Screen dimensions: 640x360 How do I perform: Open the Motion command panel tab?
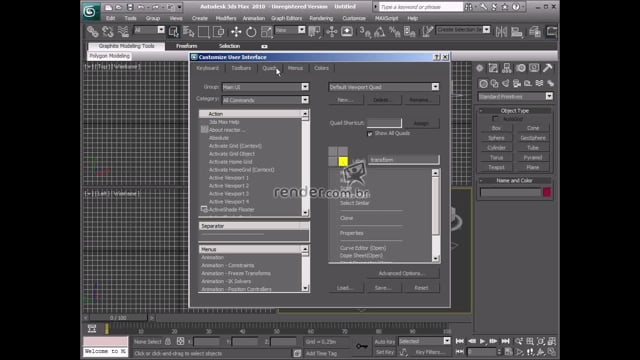click(520, 68)
